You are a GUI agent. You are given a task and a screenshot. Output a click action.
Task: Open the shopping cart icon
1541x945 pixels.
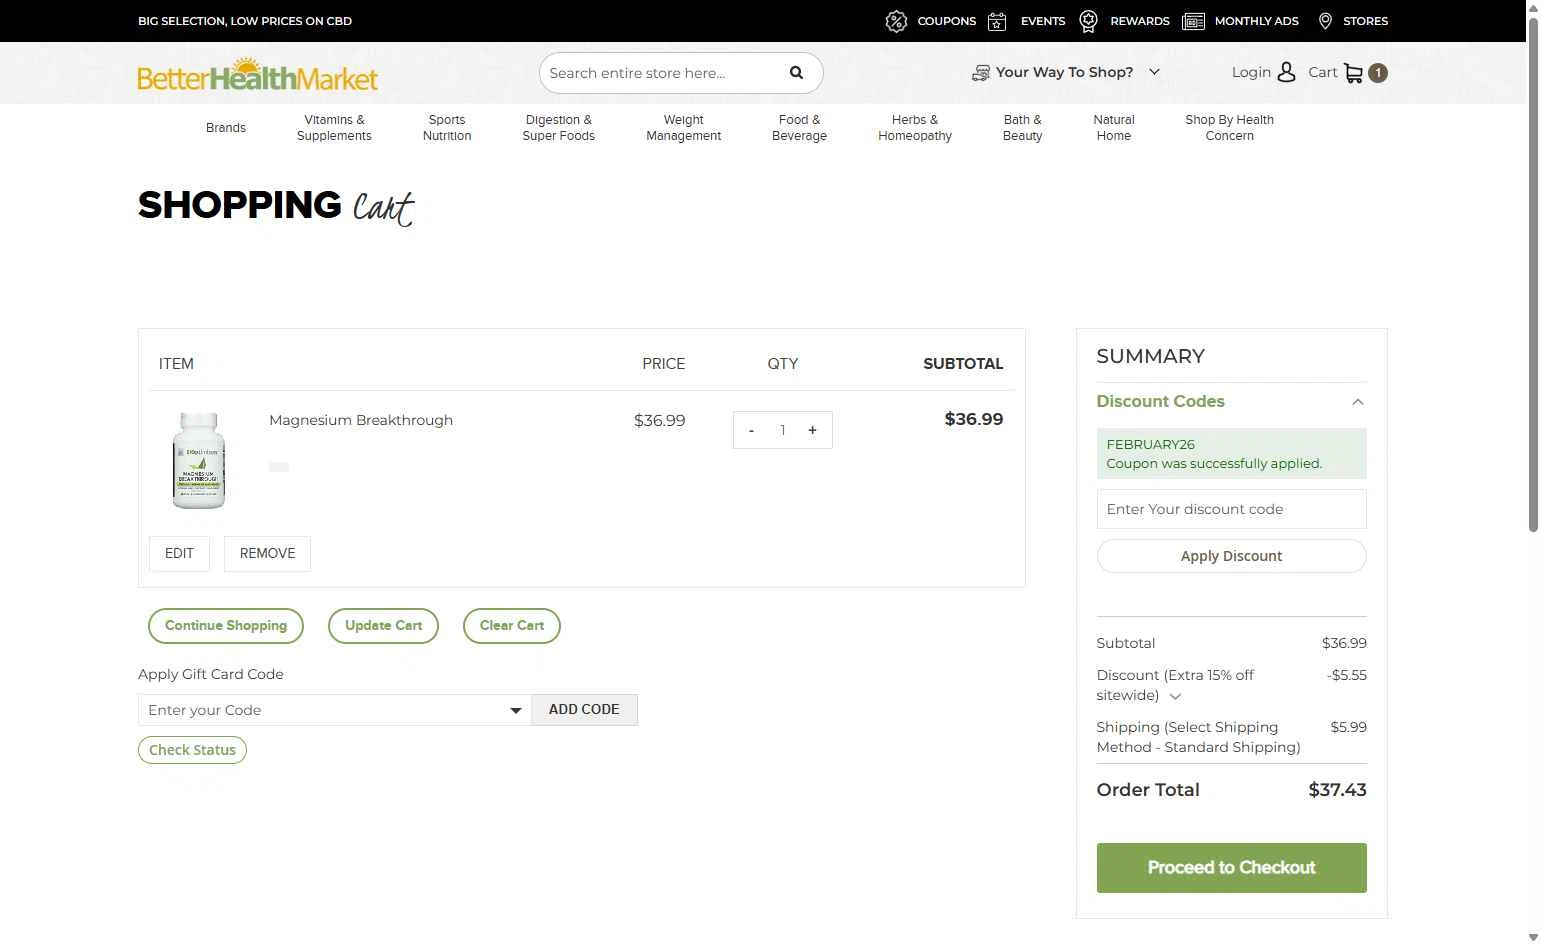click(1353, 73)
